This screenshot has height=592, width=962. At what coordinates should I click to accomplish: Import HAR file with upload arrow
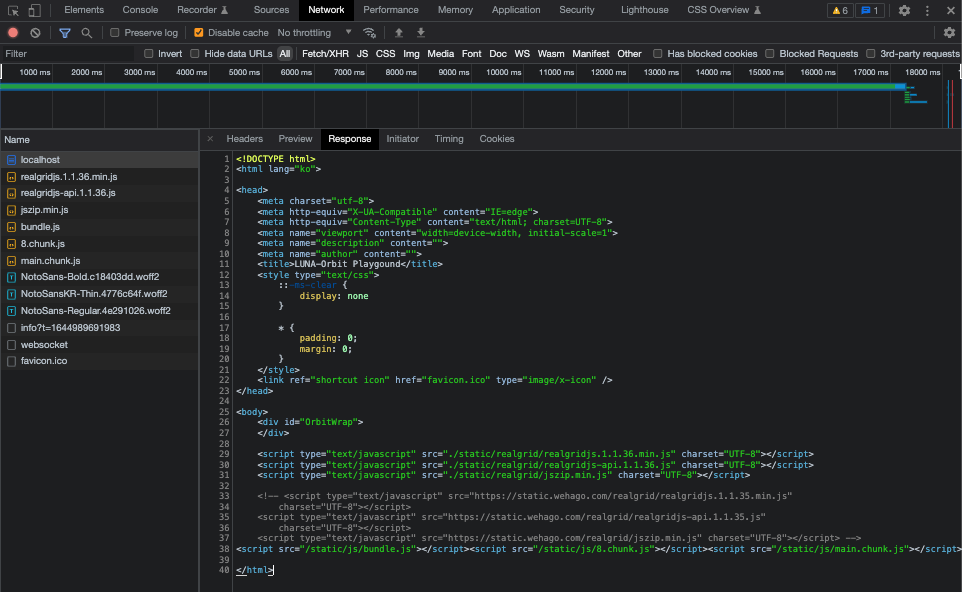pyautogui.click(x=399, y=33)
